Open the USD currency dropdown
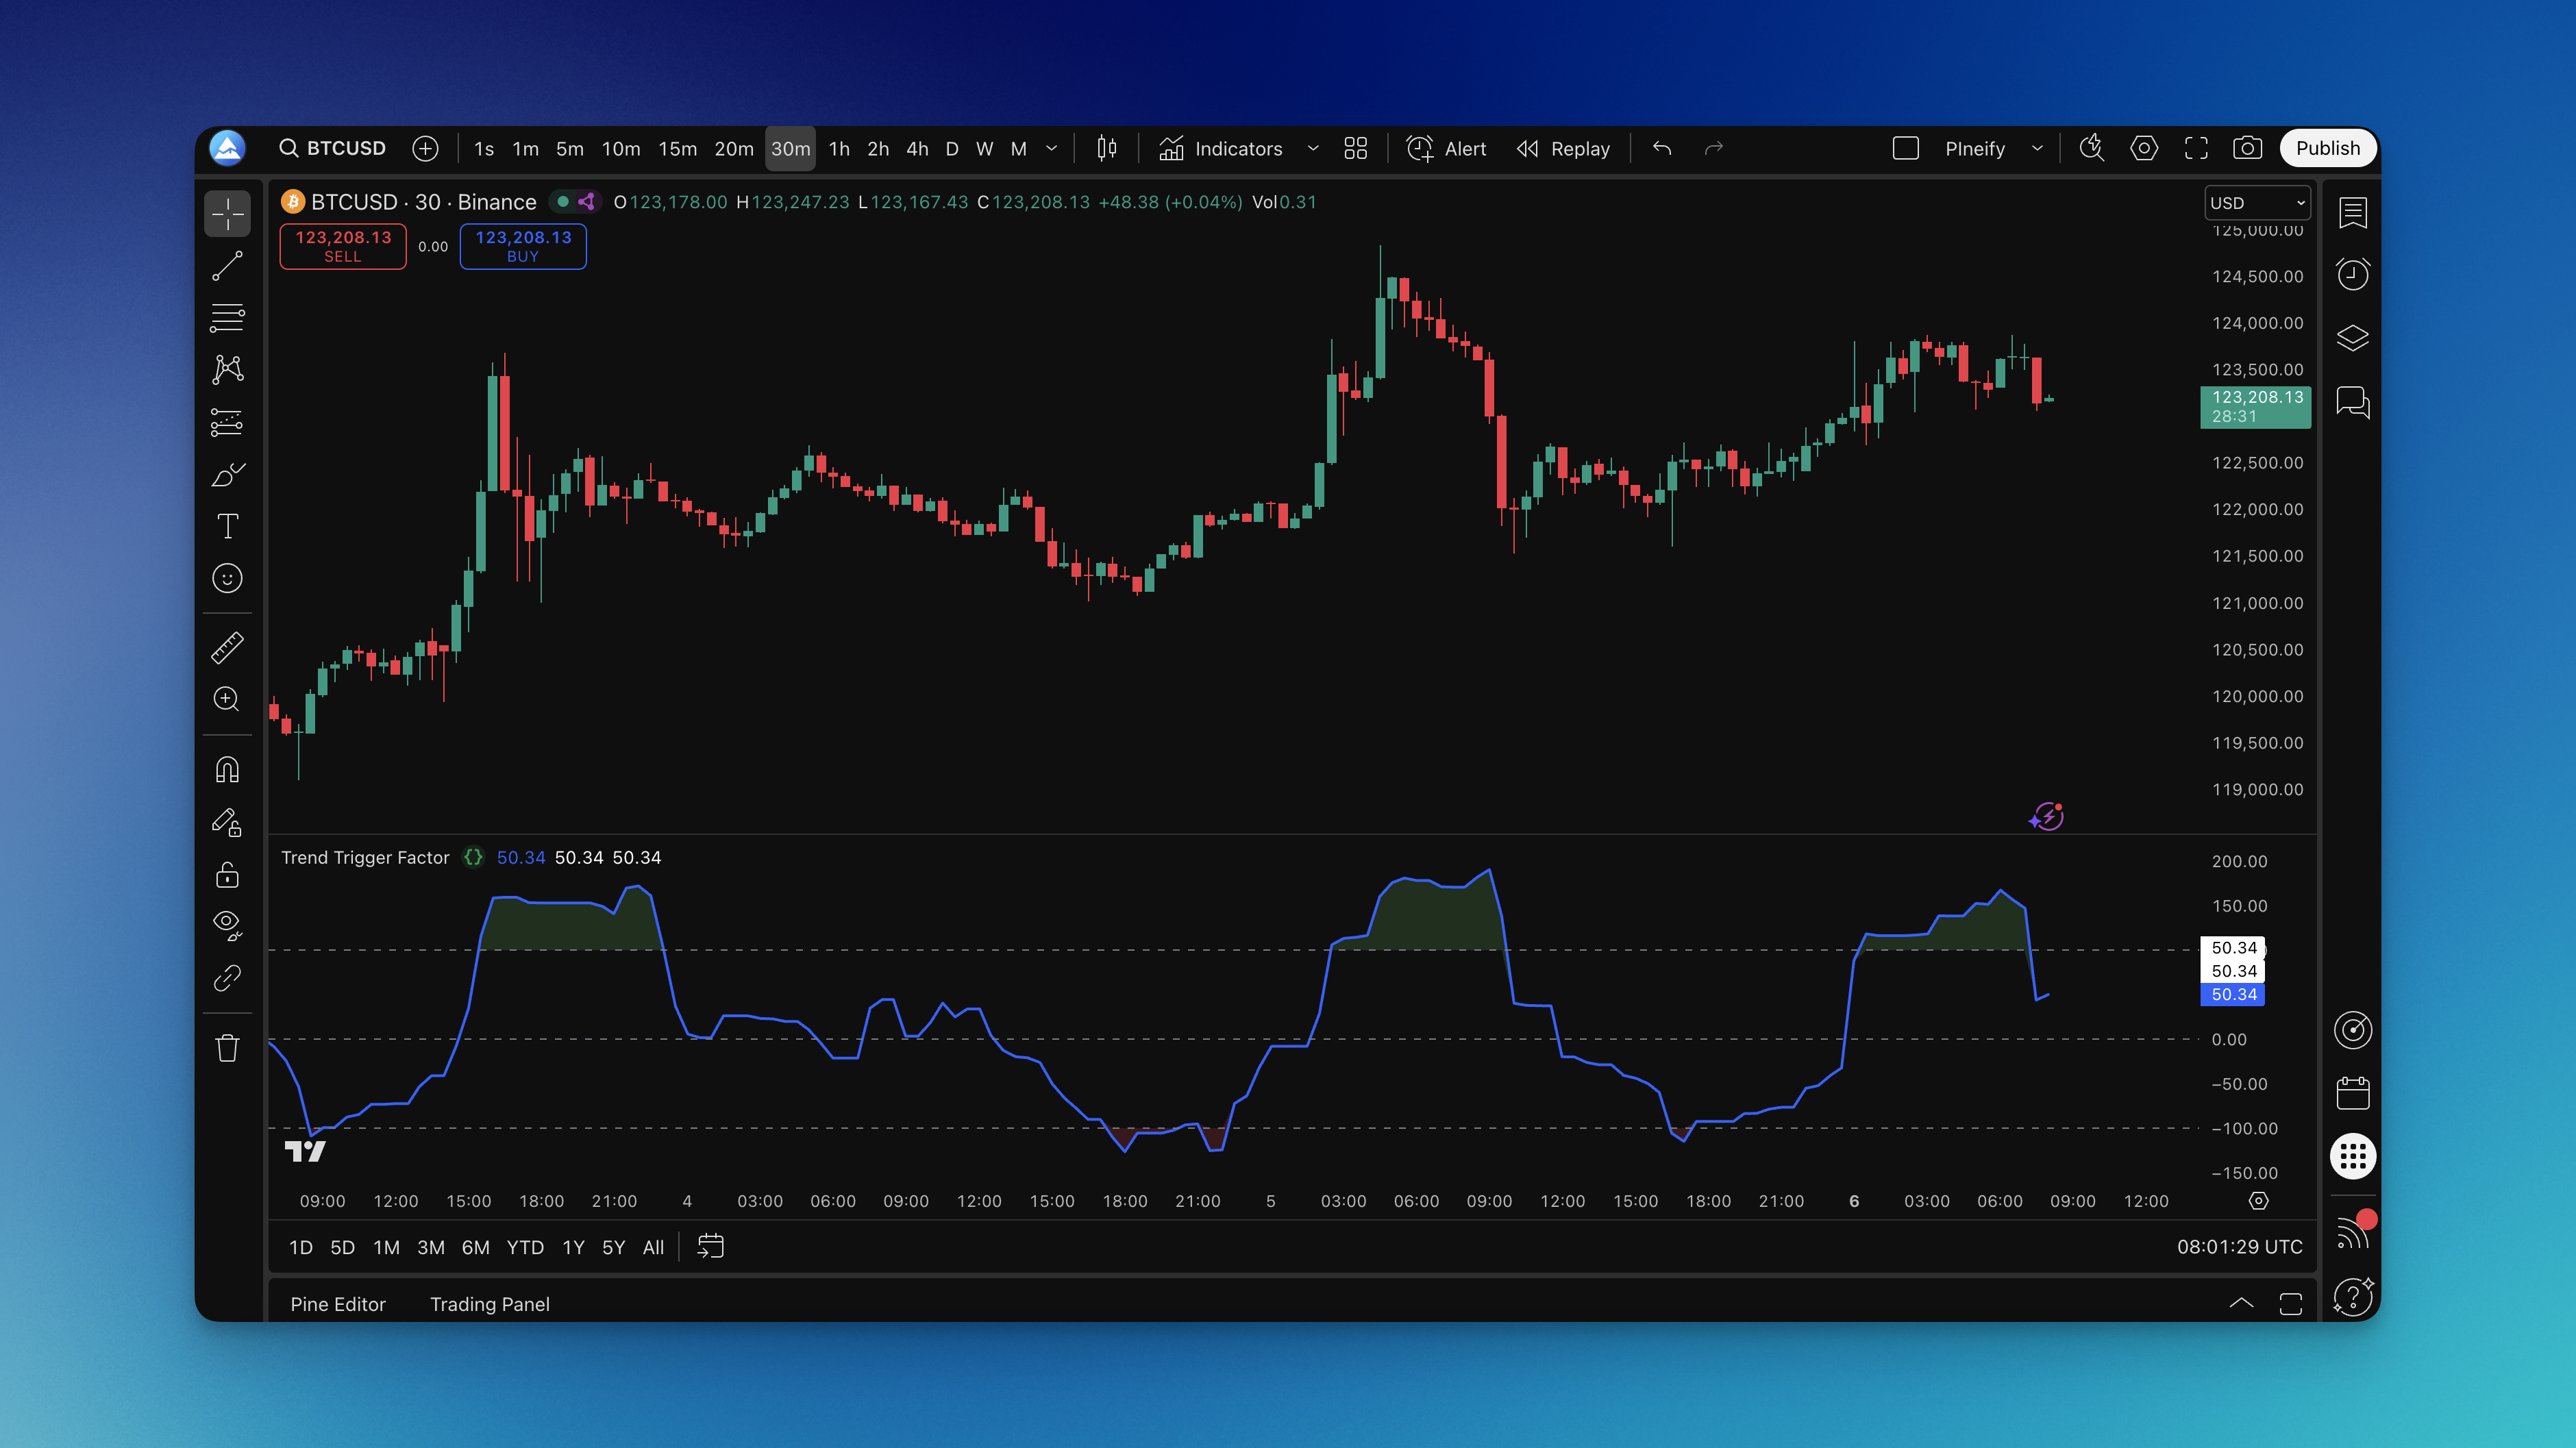2576x1448 pixels. [x=2257, y=203]
